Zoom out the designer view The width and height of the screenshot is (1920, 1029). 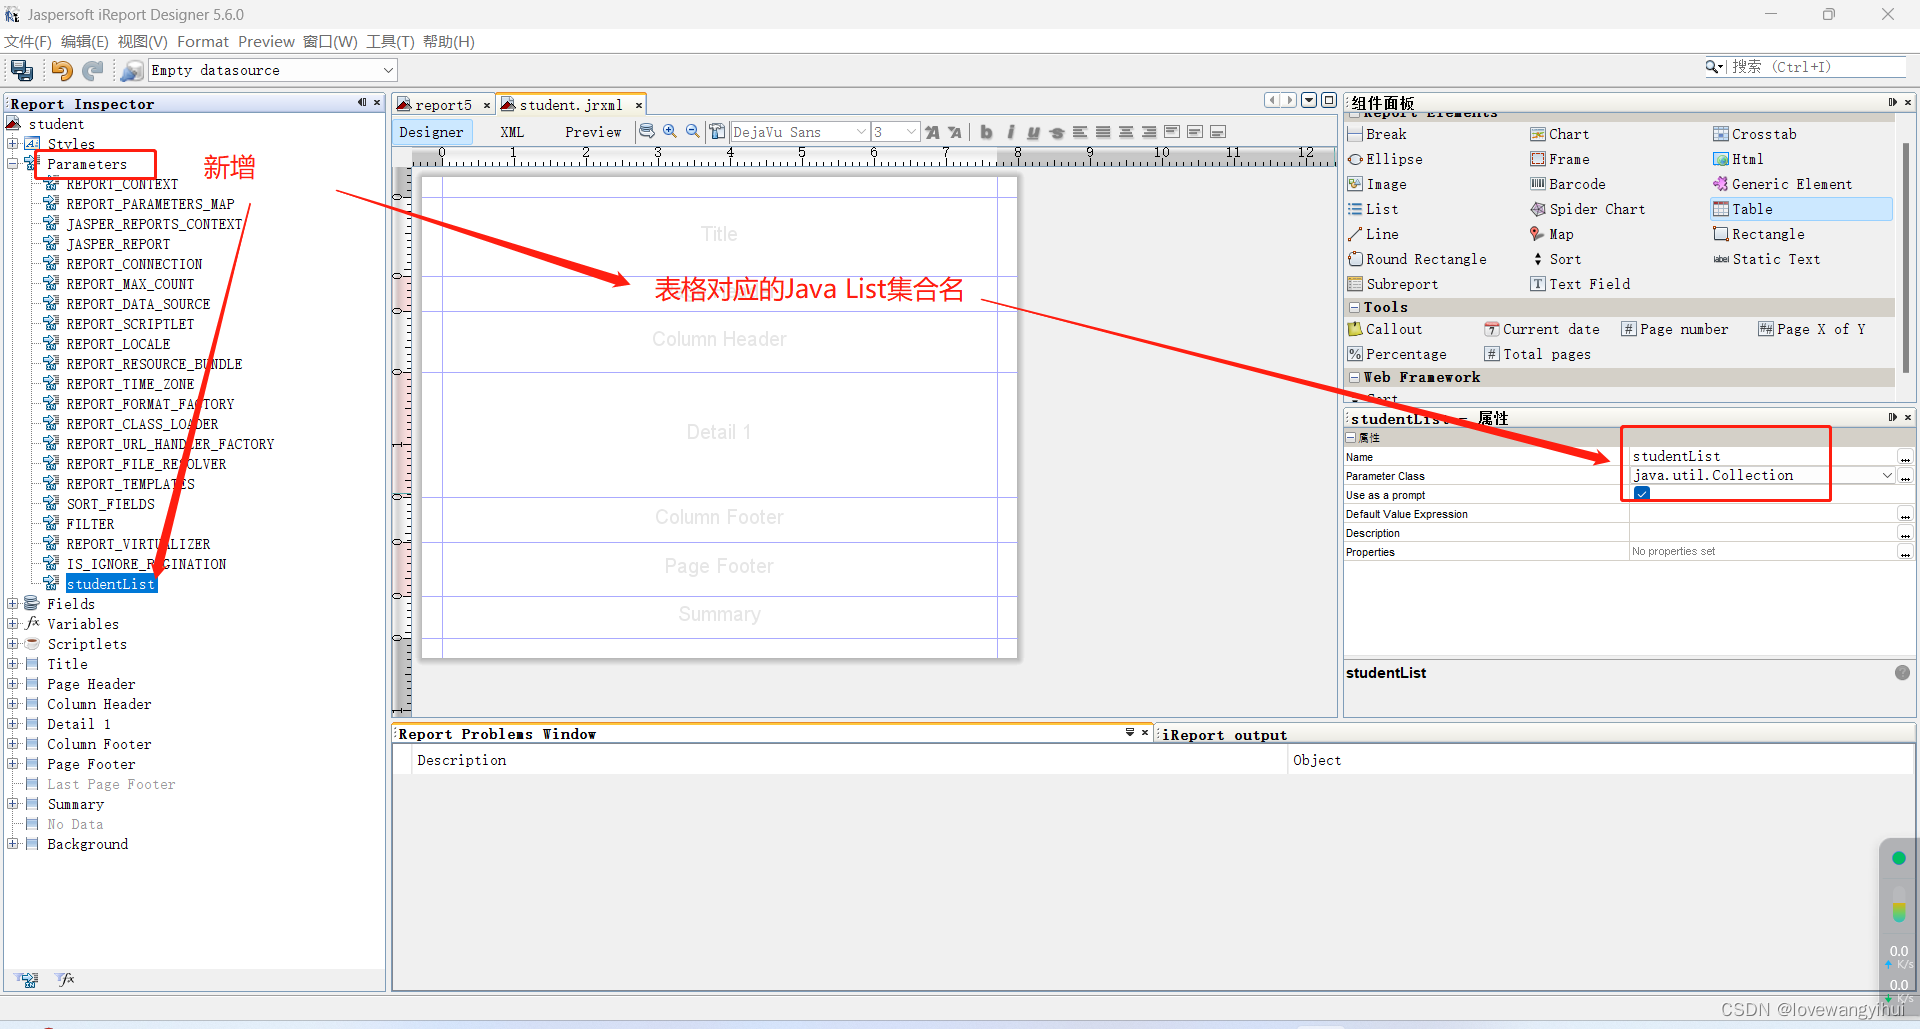tap(693, 131)
